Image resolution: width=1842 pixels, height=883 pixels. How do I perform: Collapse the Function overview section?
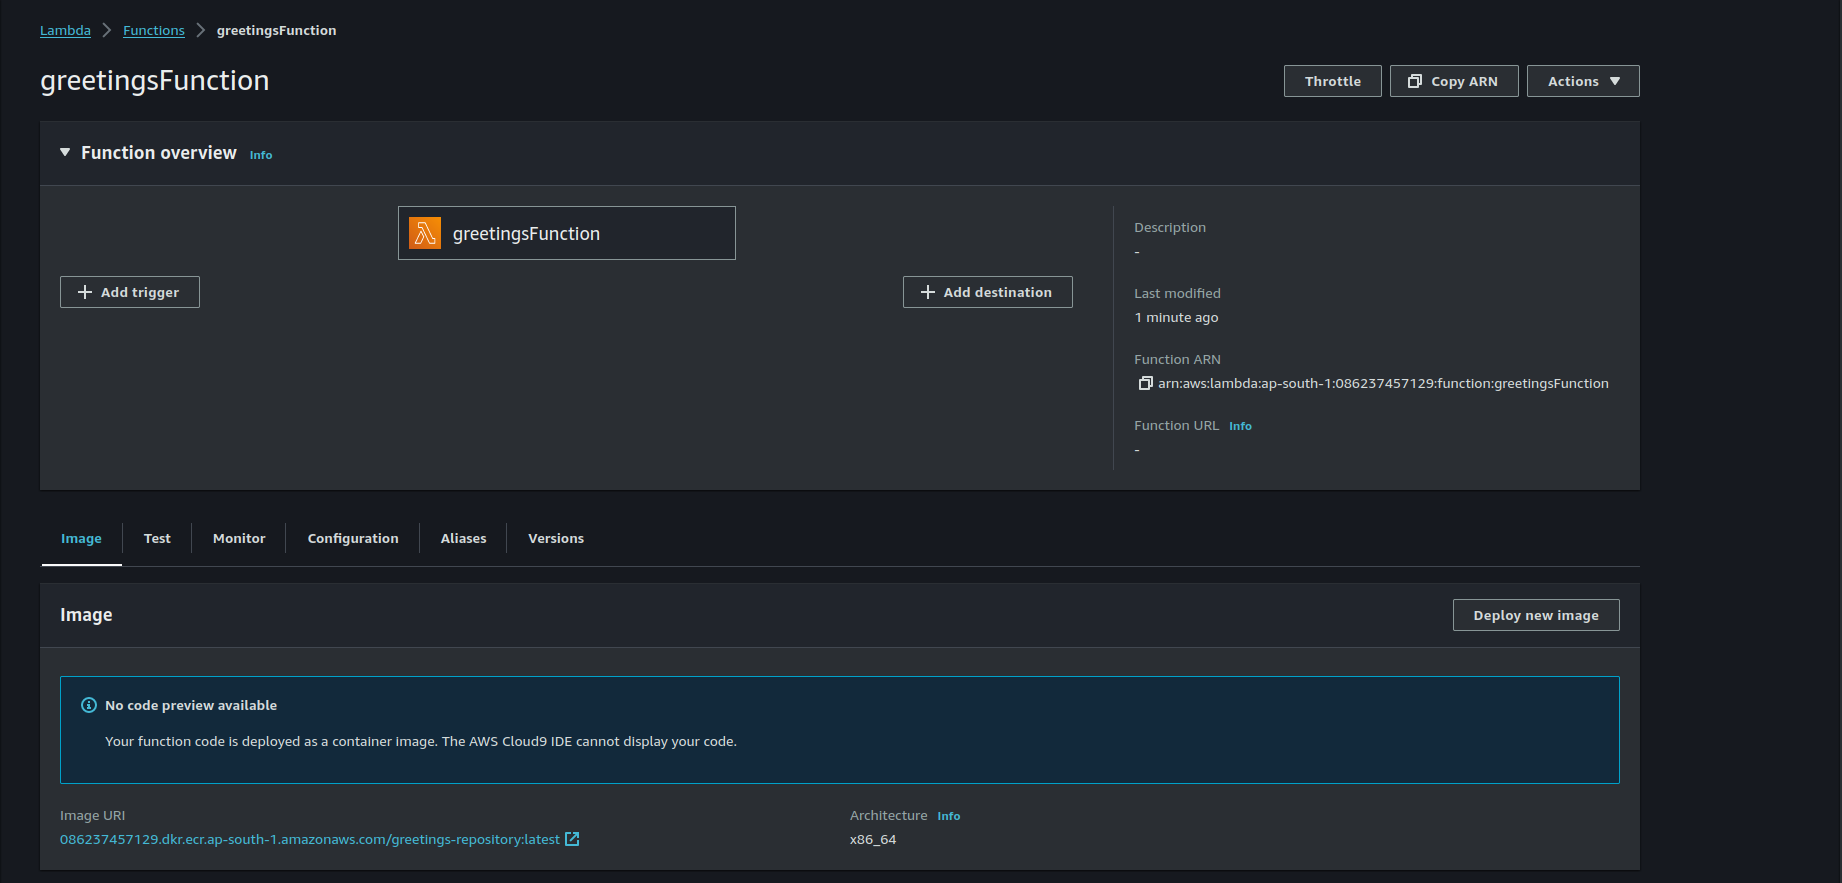coord(65,152)
